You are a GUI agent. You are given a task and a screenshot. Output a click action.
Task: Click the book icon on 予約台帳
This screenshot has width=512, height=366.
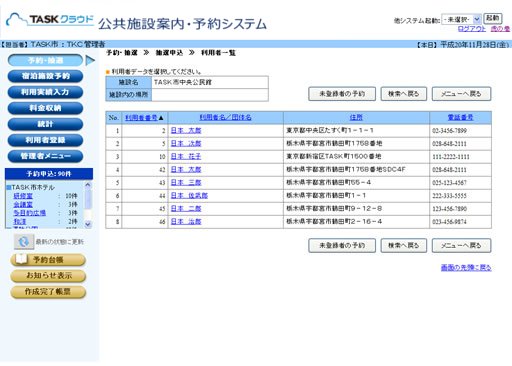click(21, 259)
